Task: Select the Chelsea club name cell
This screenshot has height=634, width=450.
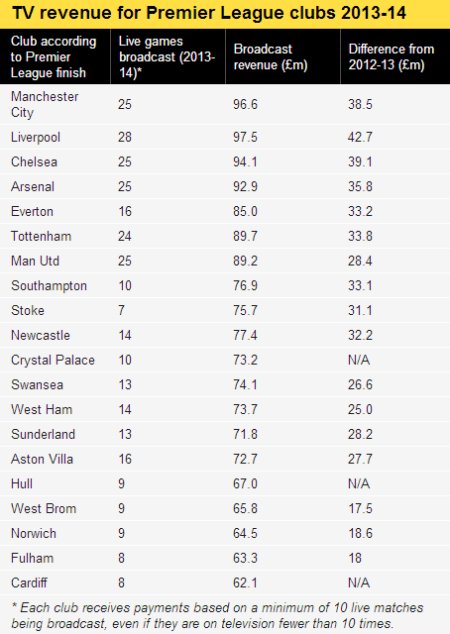Action: click(x=34, y=162)
